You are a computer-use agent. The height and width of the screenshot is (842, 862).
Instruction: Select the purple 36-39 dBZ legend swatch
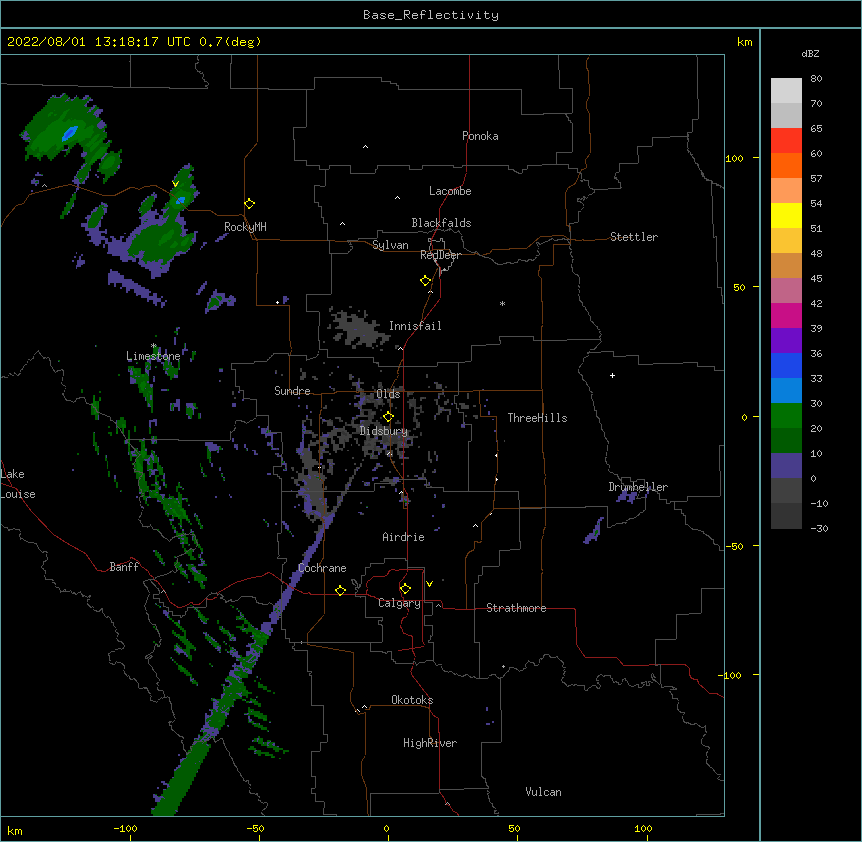786,340
